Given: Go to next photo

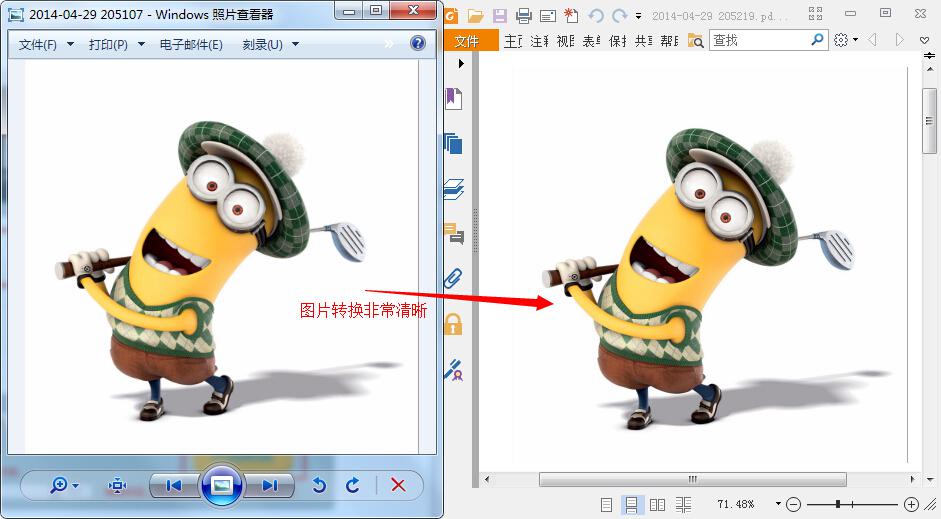Looking at the screenshot, I should [x=270, y=485].
